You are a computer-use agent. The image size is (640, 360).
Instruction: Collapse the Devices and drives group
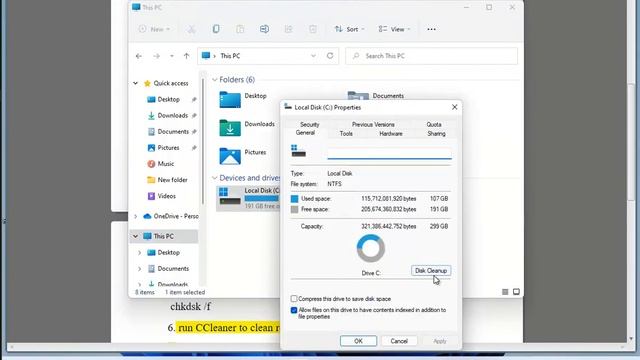215,178
